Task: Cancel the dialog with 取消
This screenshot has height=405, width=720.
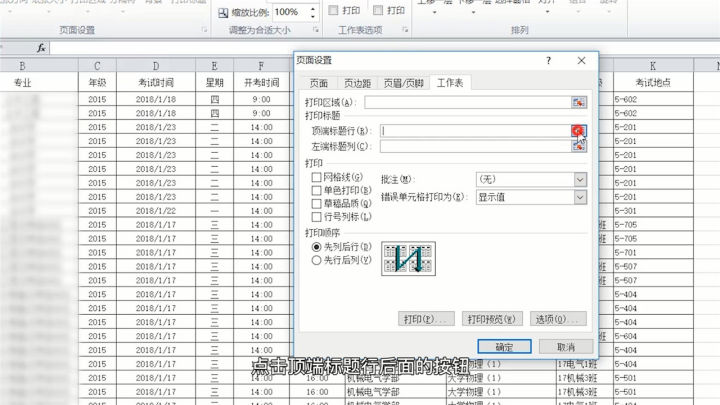Action: click(566, 347)
